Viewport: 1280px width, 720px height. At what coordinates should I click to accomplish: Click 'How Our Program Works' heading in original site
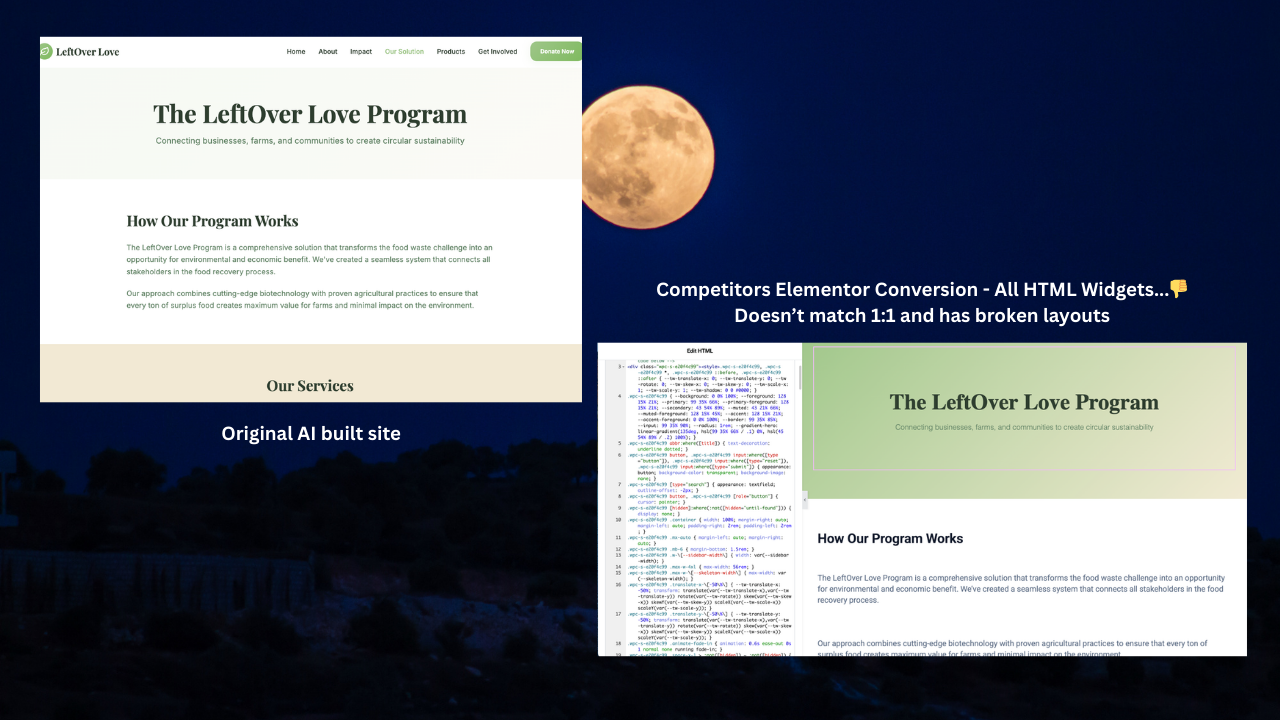212,221
